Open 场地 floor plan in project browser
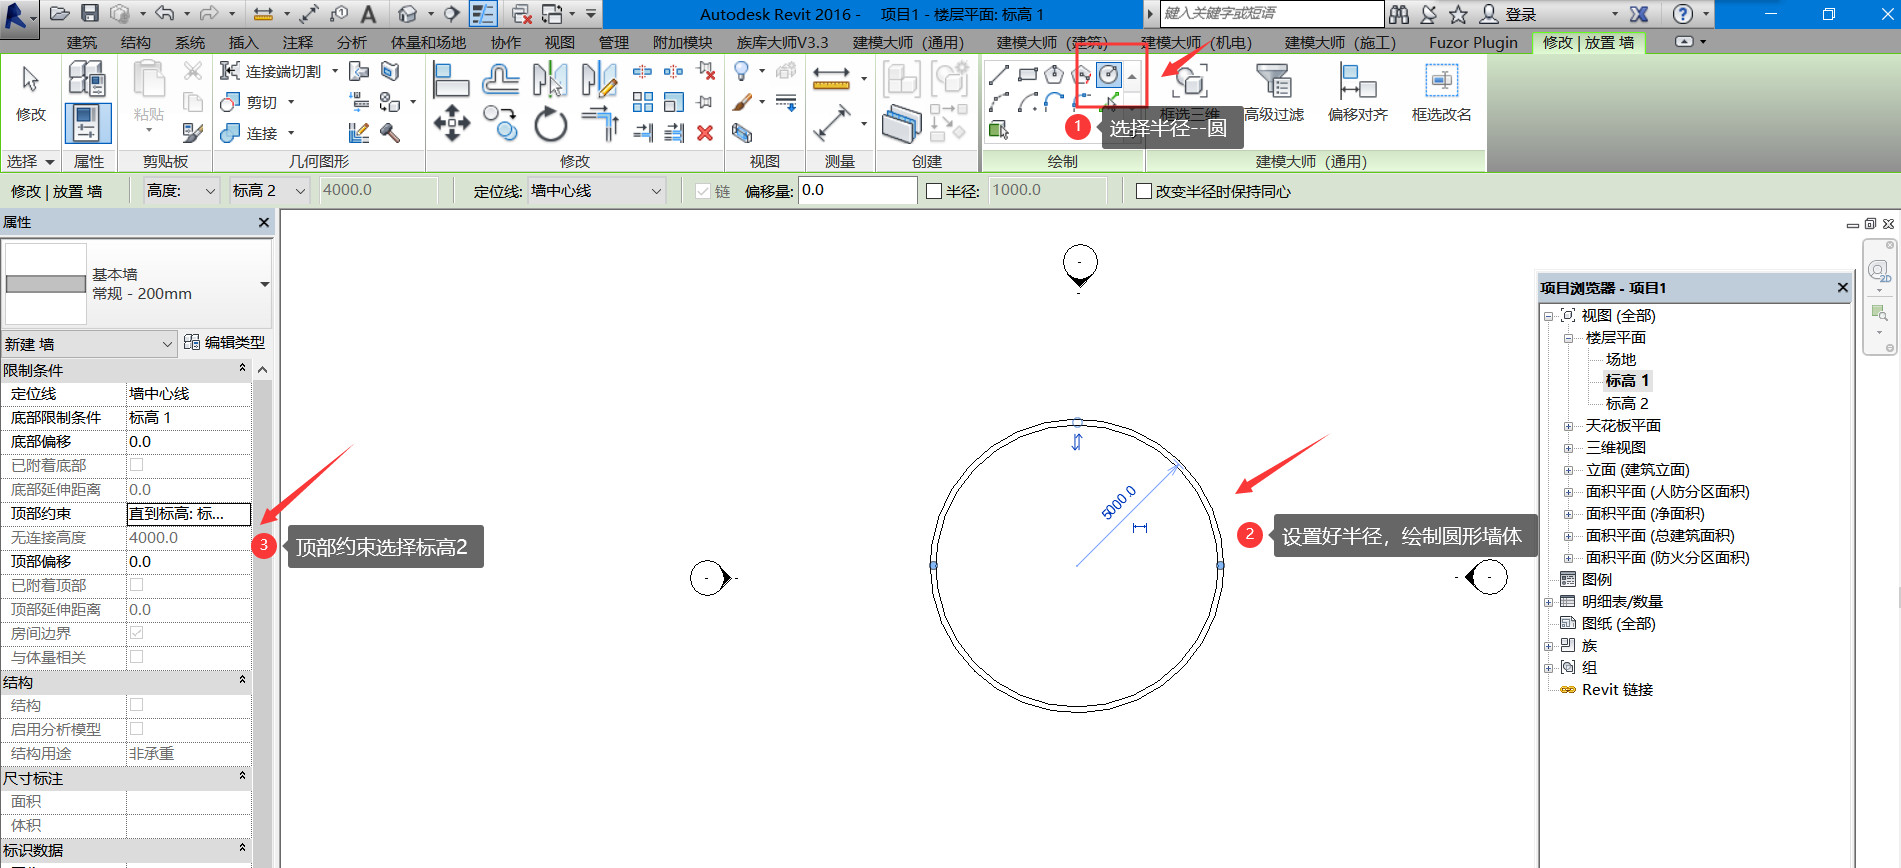 click(x=1621, y=360)
